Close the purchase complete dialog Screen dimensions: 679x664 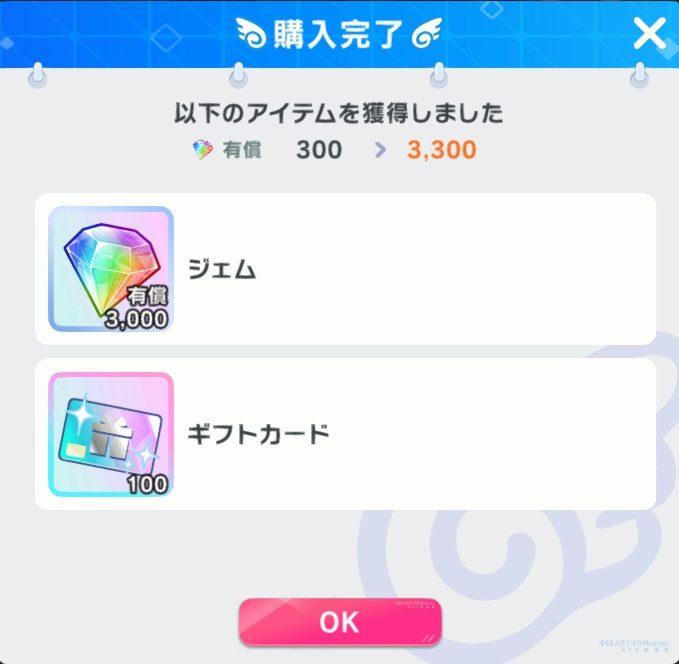pos(649,33)
